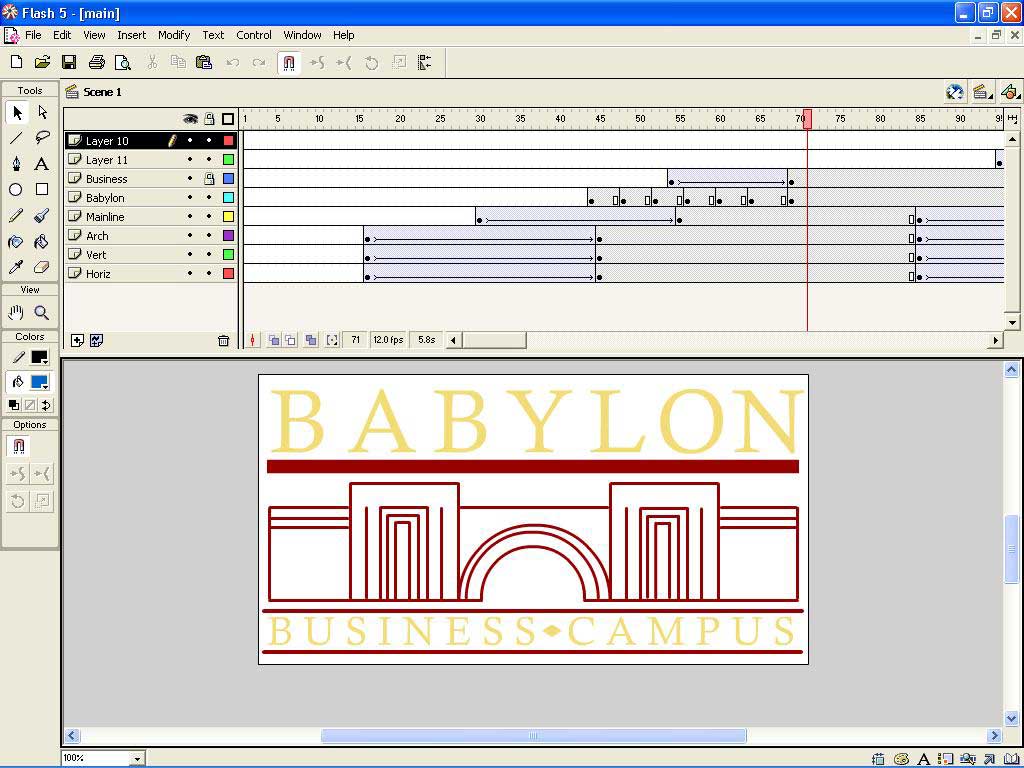Click the Print toolbar icon
Viewport: 1024px width, 768px height.
click(97, 62)
